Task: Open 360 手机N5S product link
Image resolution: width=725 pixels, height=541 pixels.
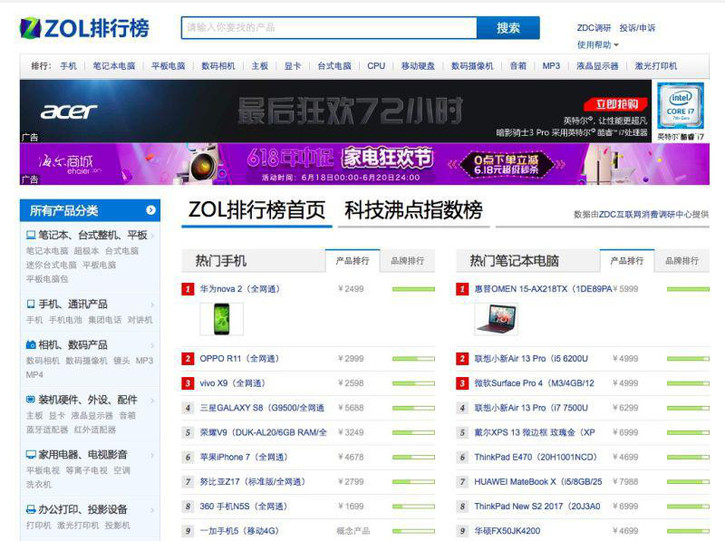Action: [x=244, y=506]
